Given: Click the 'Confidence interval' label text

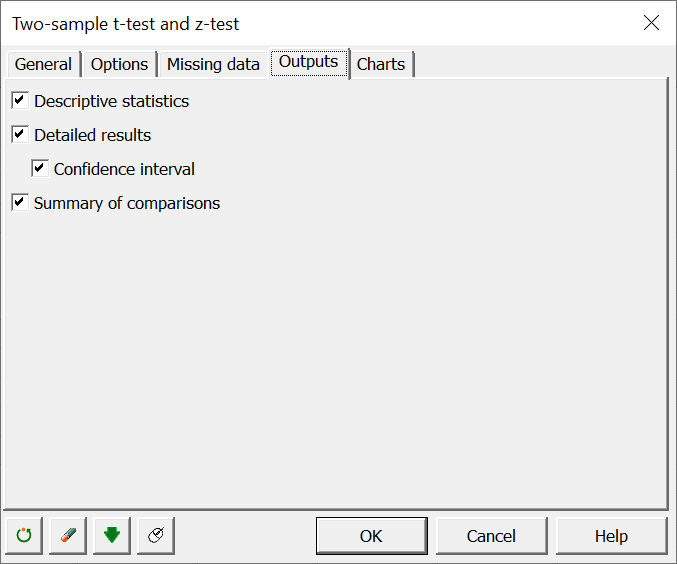Looking at the screenshot, I should (124, 169).
